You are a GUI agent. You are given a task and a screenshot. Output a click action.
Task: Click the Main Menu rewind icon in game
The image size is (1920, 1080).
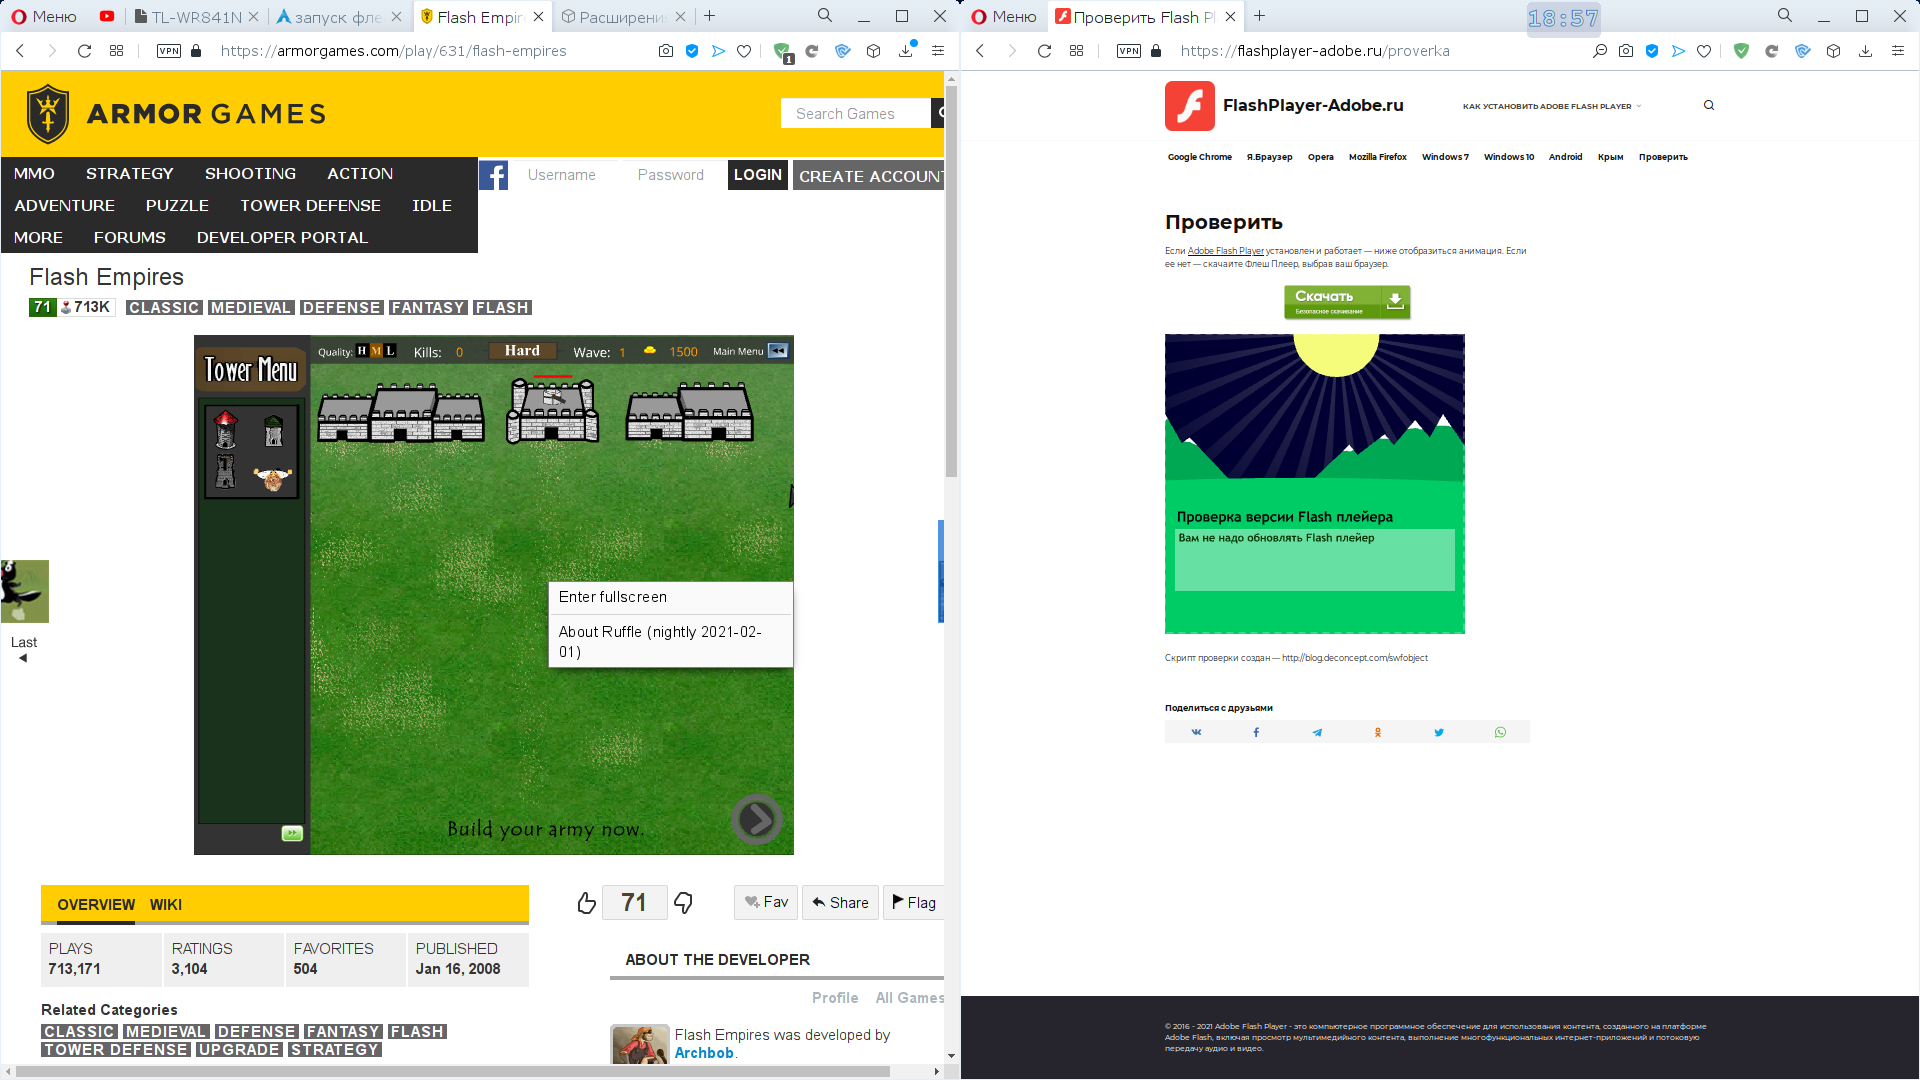pos(778,351)
